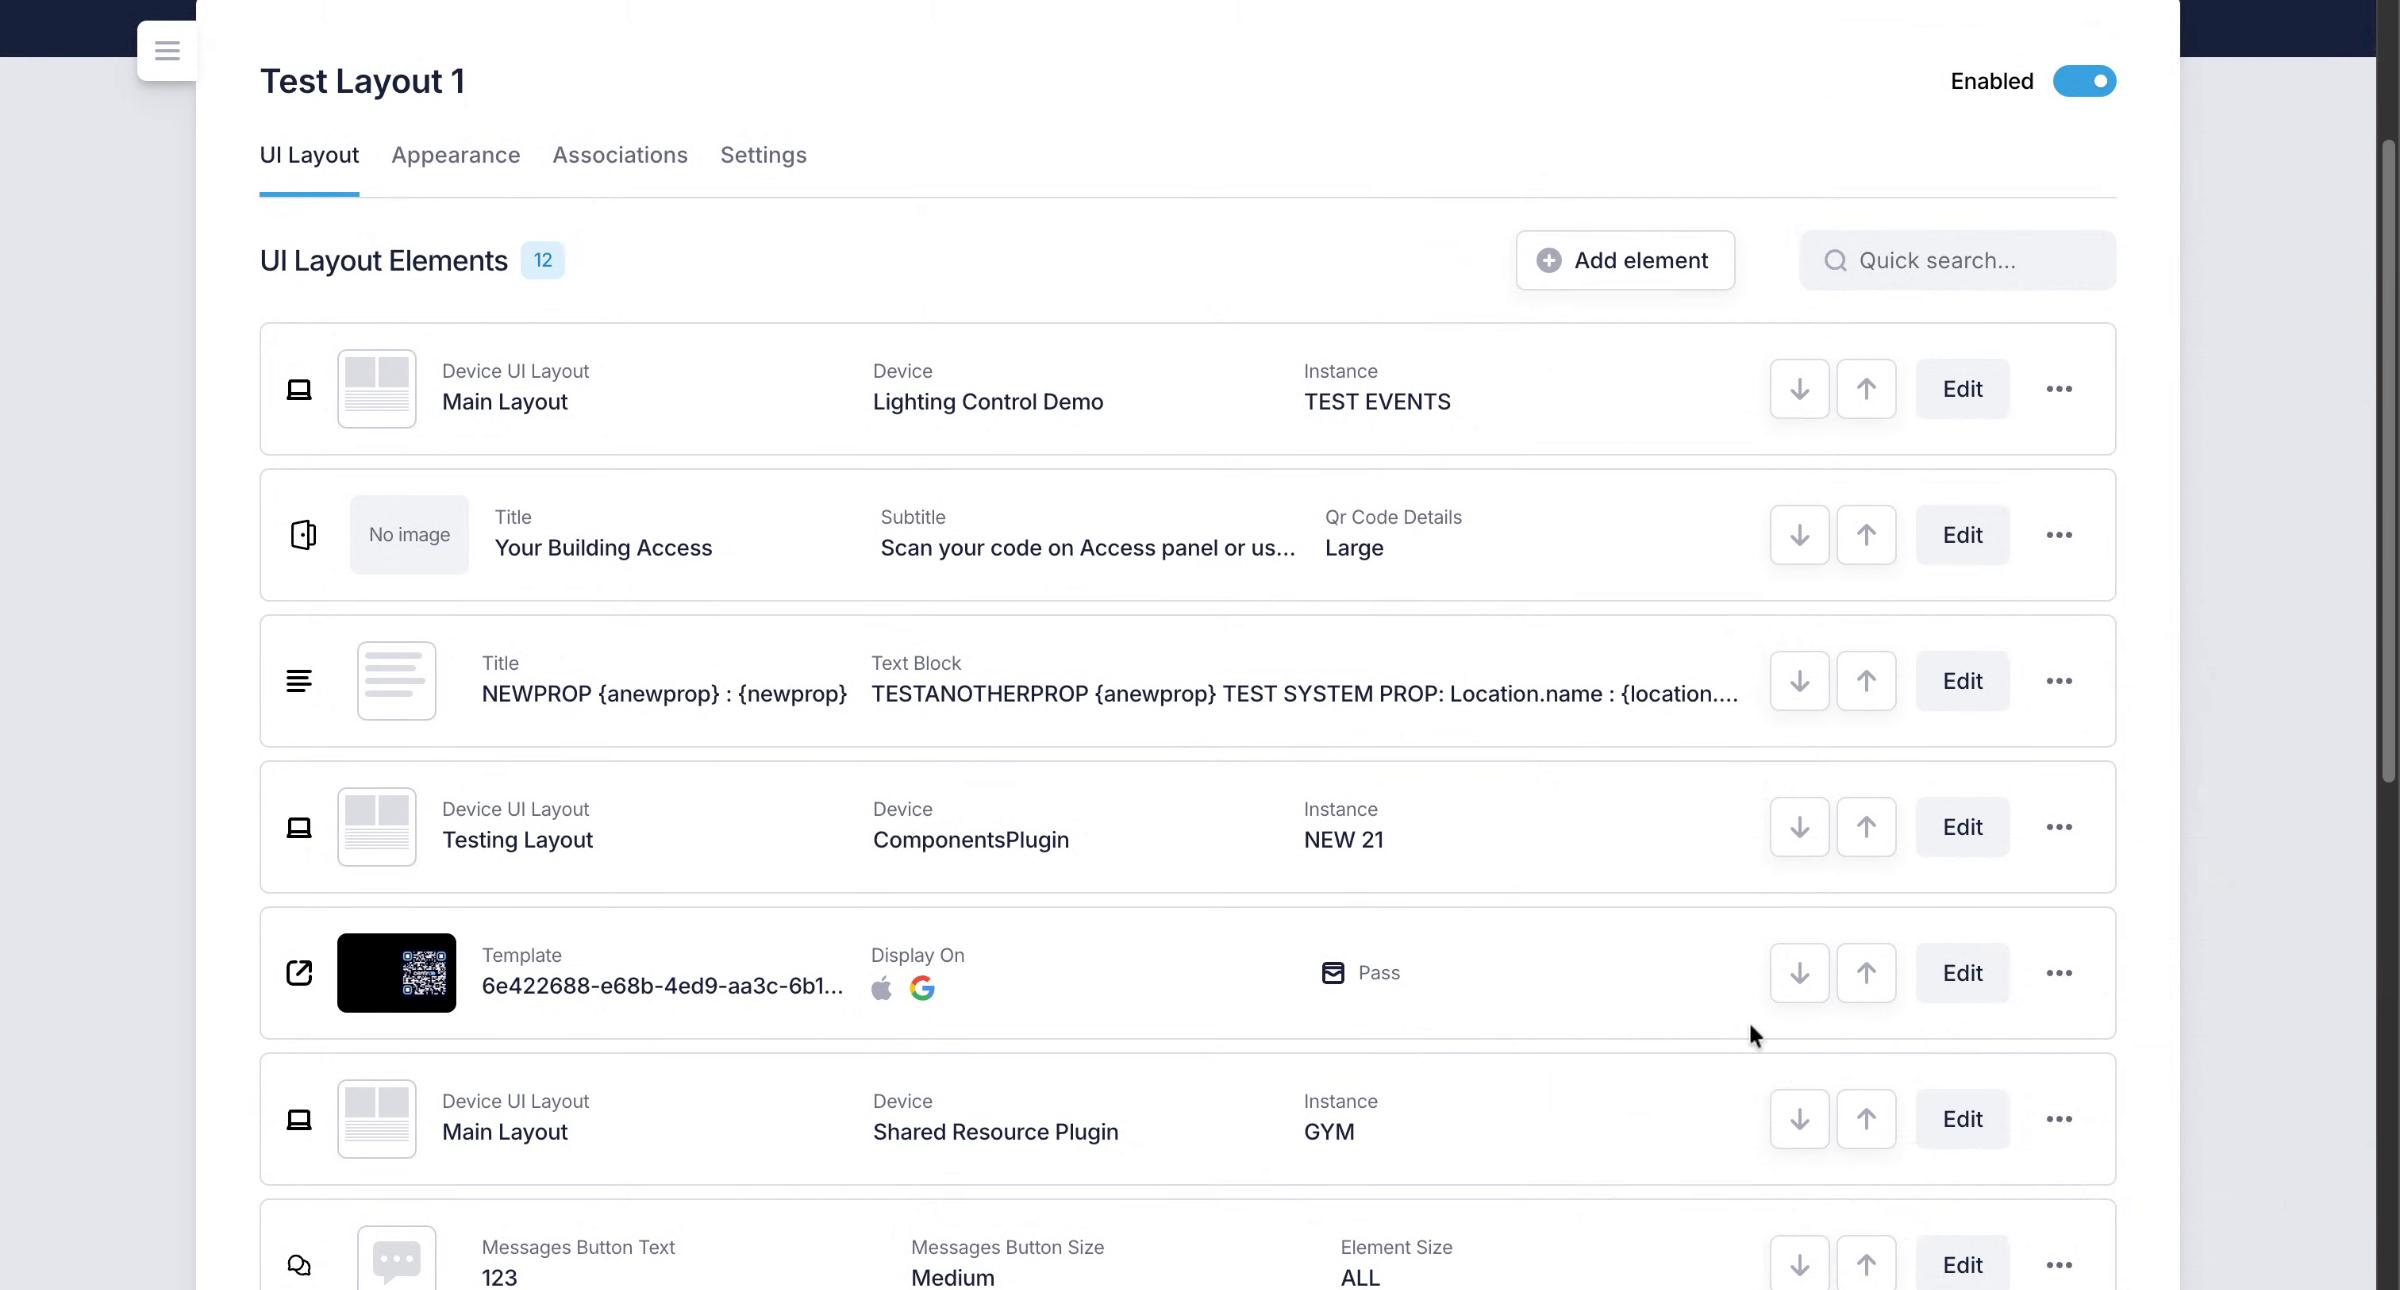
Task: Move Your Building Access element up
Action: pos(1866,535)
